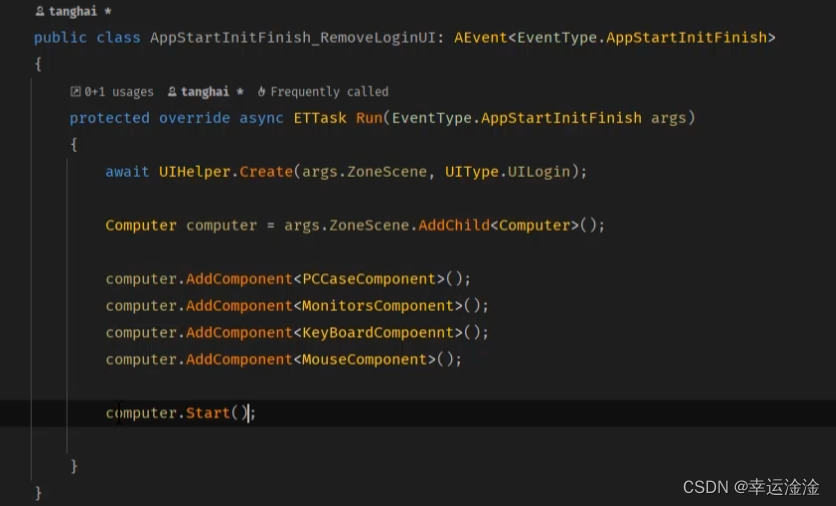Click the 'args' parameter name in the Run signature

click(669, 118)
